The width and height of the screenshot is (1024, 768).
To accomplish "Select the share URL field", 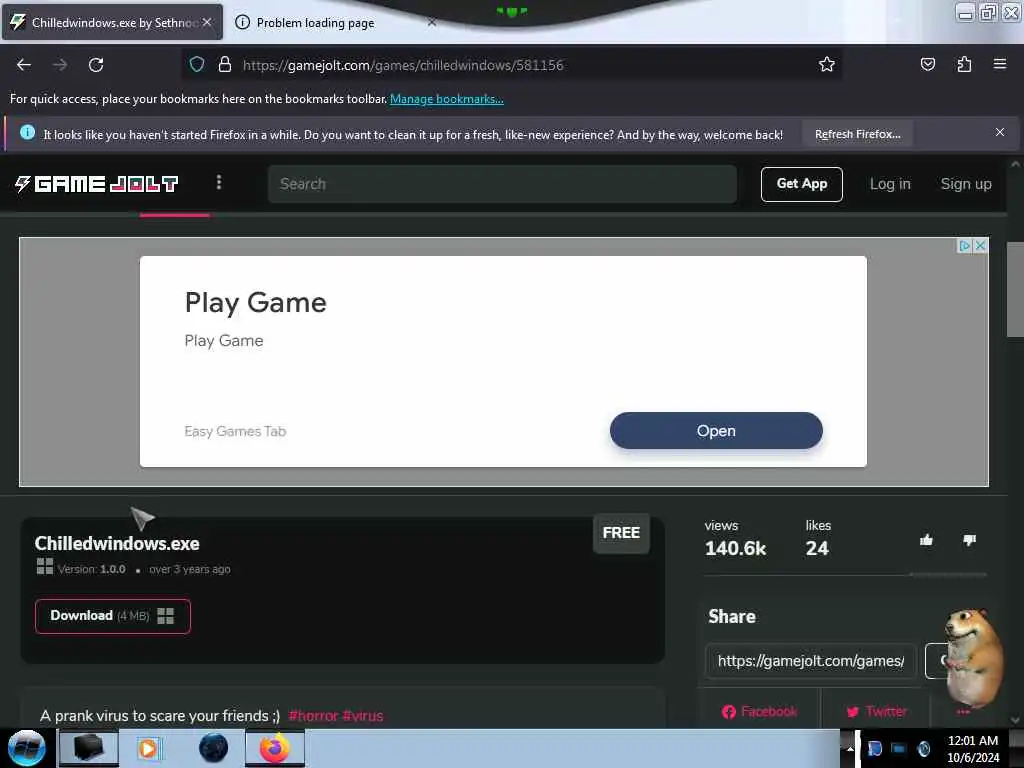I will point(810,661).
